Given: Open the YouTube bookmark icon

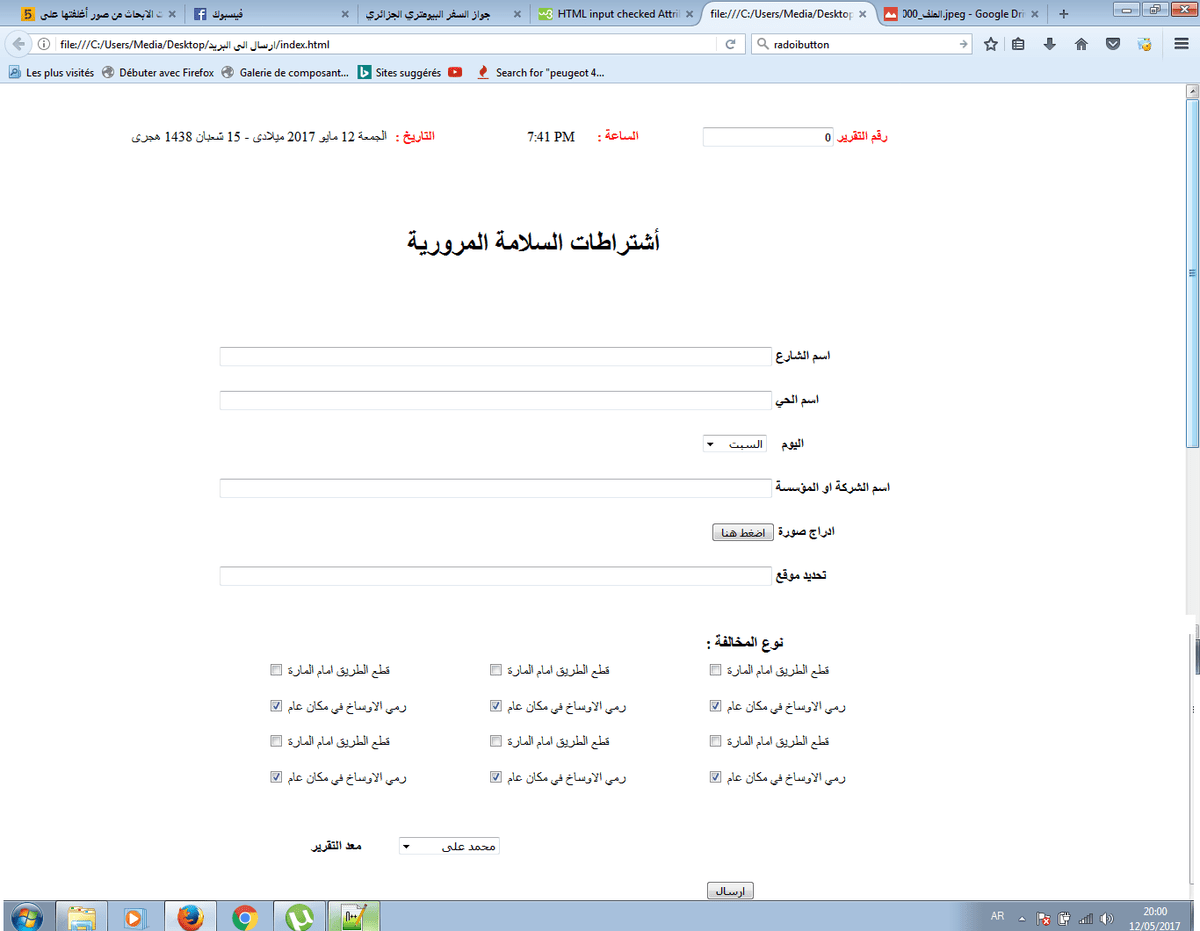Looking at the screenshot, I should point(455,72).
